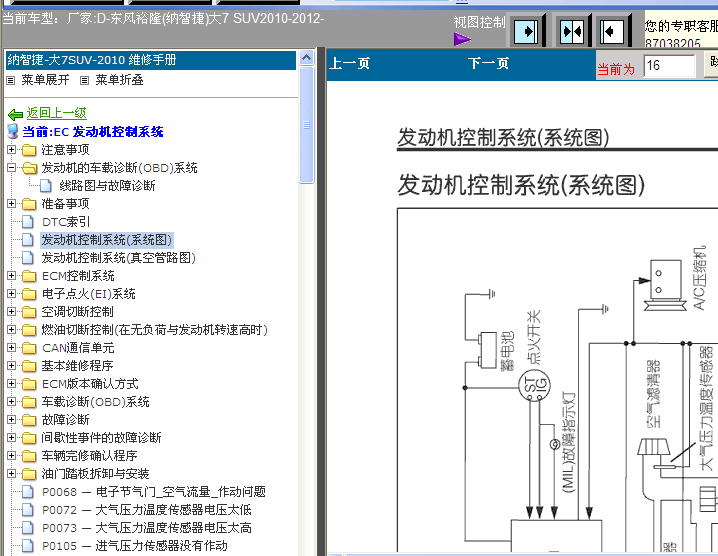The height and width of the screenshot is (556, 718).
Task: Click the 故障诊断 folder icon
Action: pyautogui.click(x=29, y=420)
